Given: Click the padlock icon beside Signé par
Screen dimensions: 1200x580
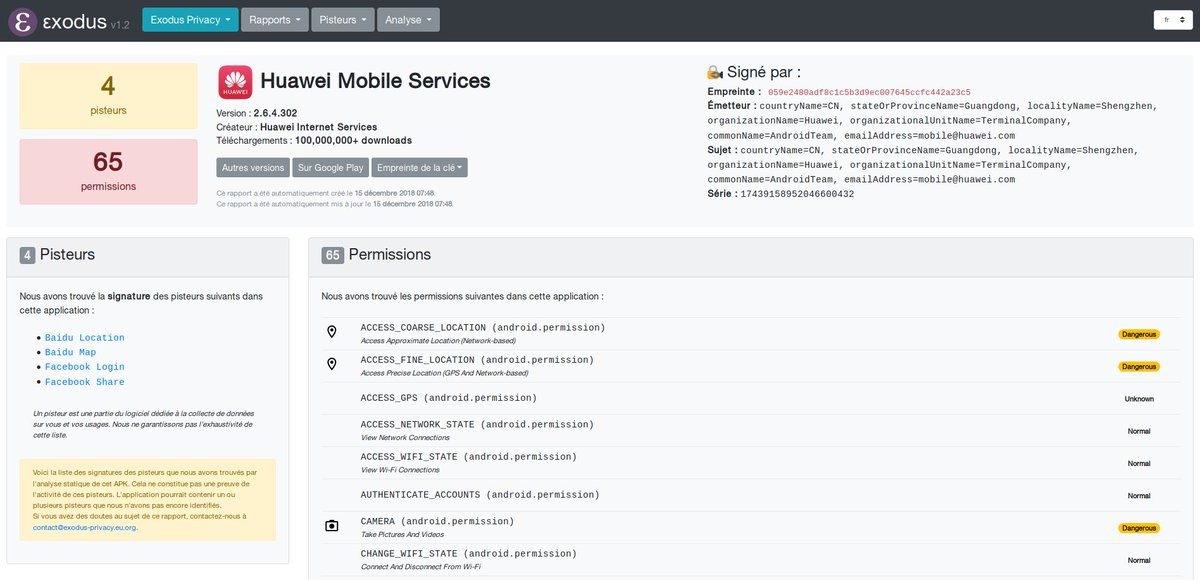Looking at the screenshot, I should pyautogui.click(x=715, y=72).
